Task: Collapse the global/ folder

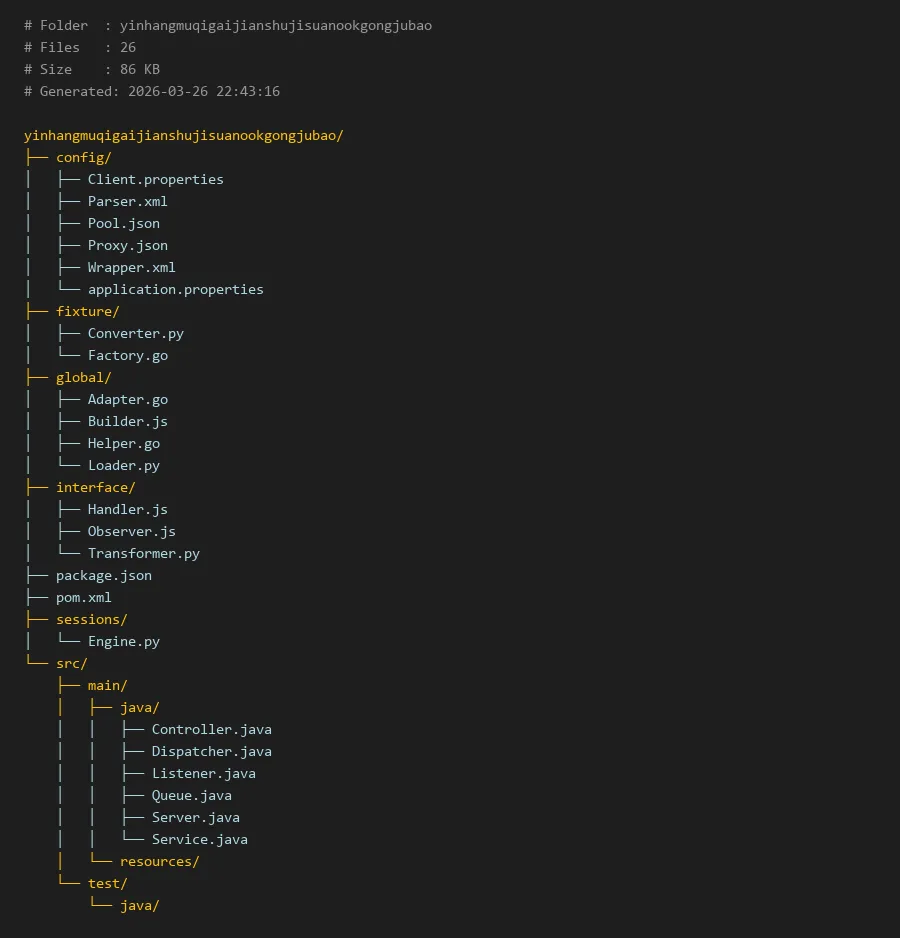Action: (83, 378)
